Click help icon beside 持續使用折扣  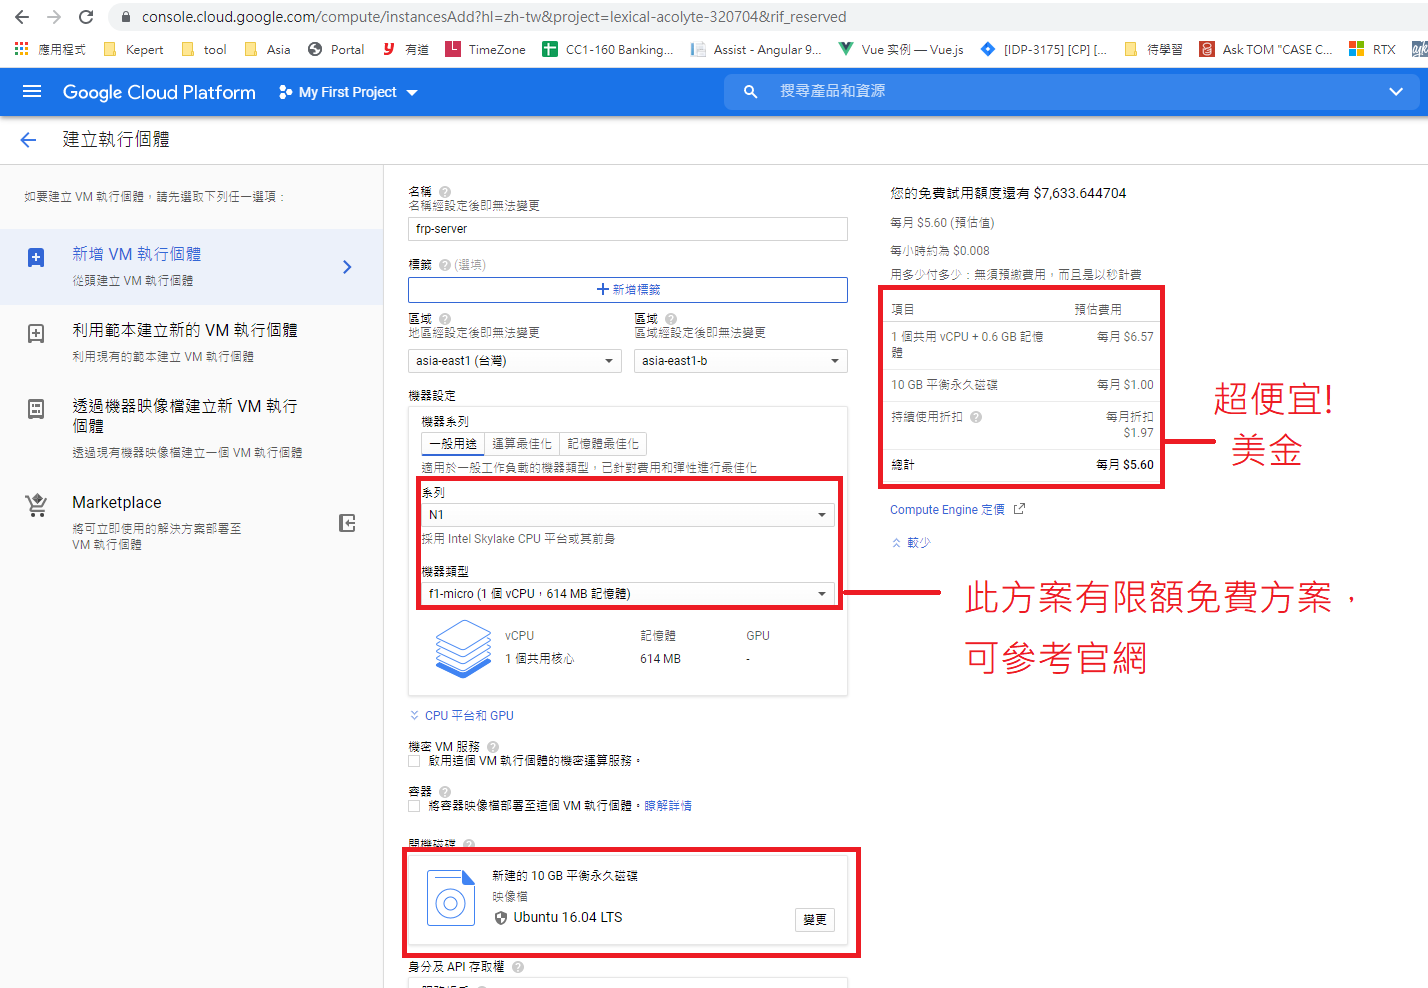(976, 417)
